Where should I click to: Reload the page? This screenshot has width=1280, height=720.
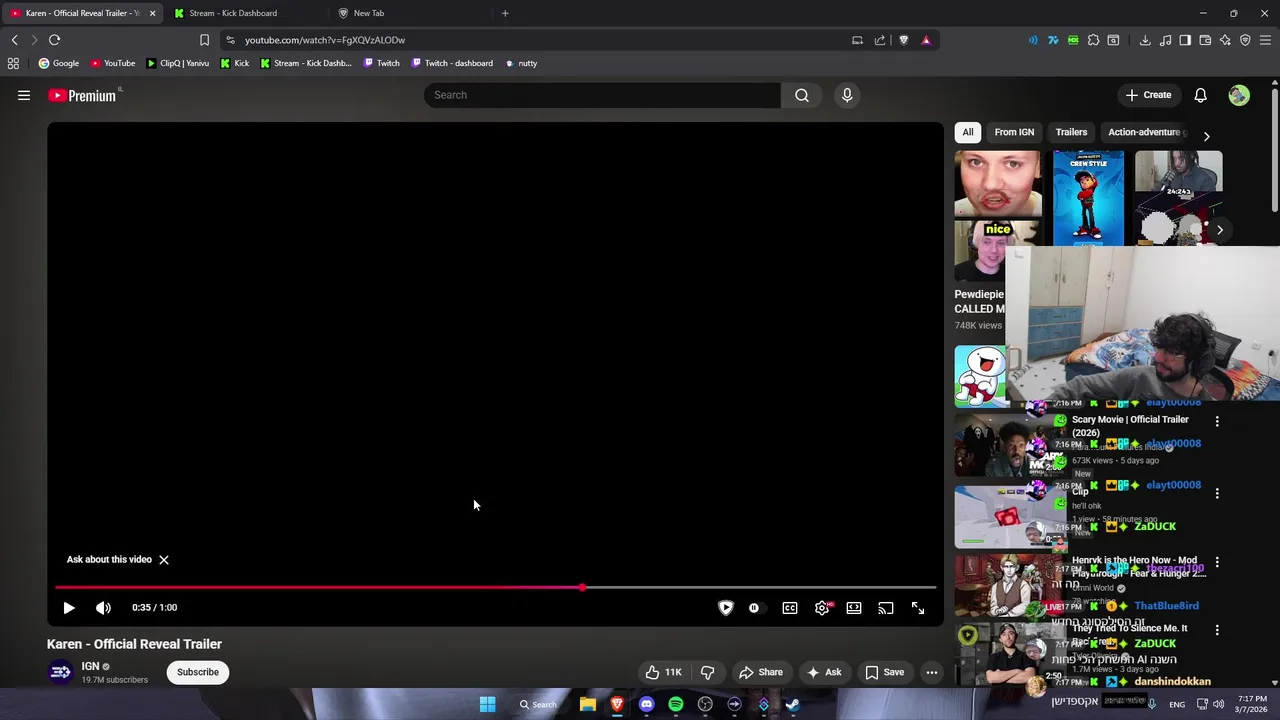click(x=54, y=40)
